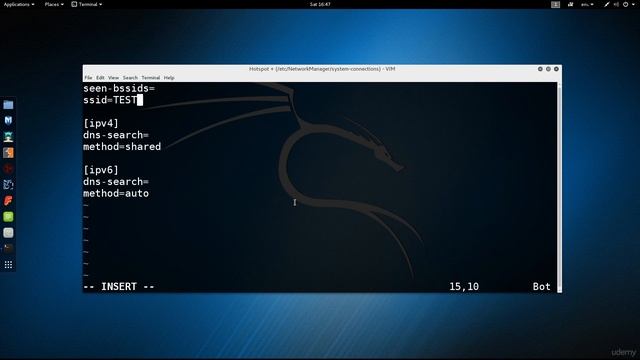Image resolution: width=640 pixels, height=360 pixels.
Task: Open the keyboard language en dropdown
Action: pyautogui.click(x=587, y=4)
